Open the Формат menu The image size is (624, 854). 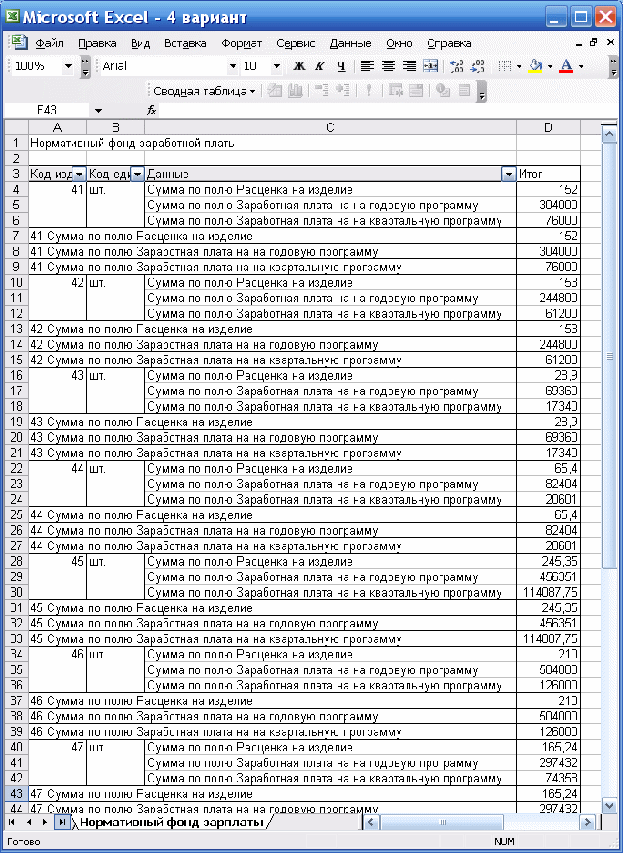[x=242, y=44]
